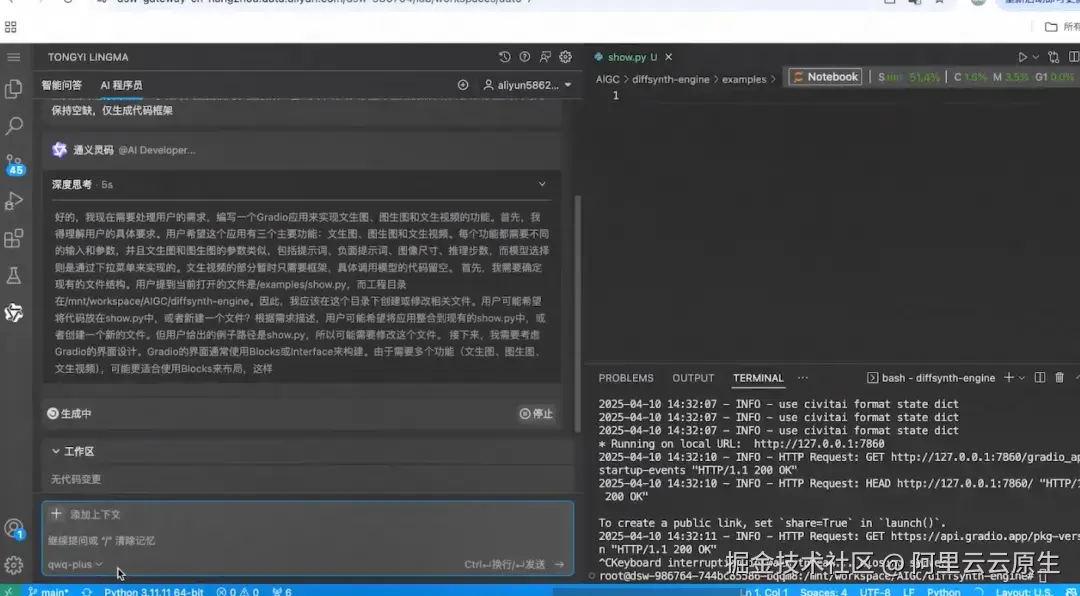Maximize the terminal panel with the chevron
Screen dimensions: 1080x596
(1075, 378)
